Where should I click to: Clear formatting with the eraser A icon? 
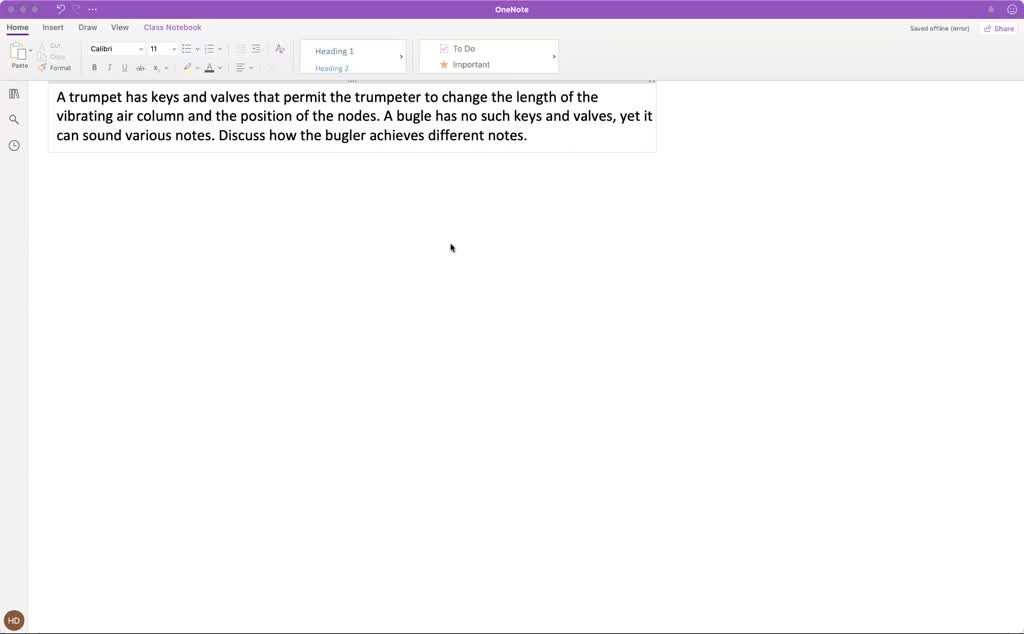(x=279, y=49)
